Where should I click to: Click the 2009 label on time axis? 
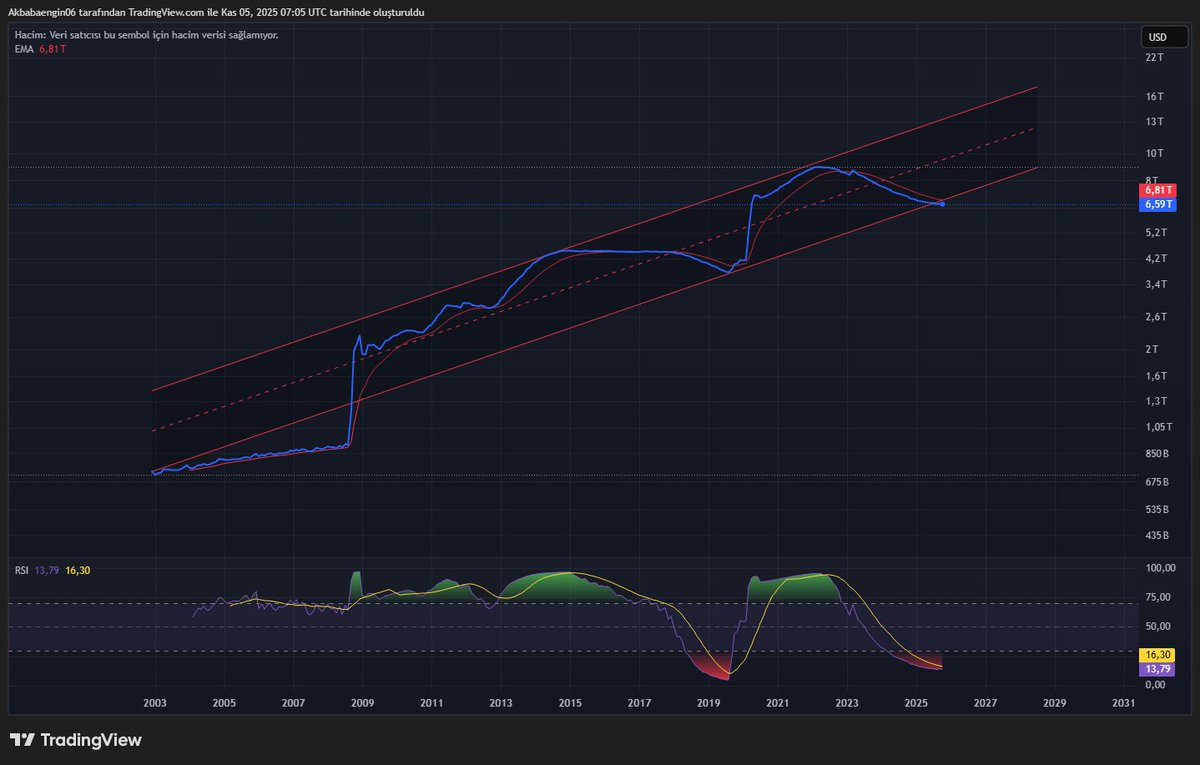(x=362, y=704)
